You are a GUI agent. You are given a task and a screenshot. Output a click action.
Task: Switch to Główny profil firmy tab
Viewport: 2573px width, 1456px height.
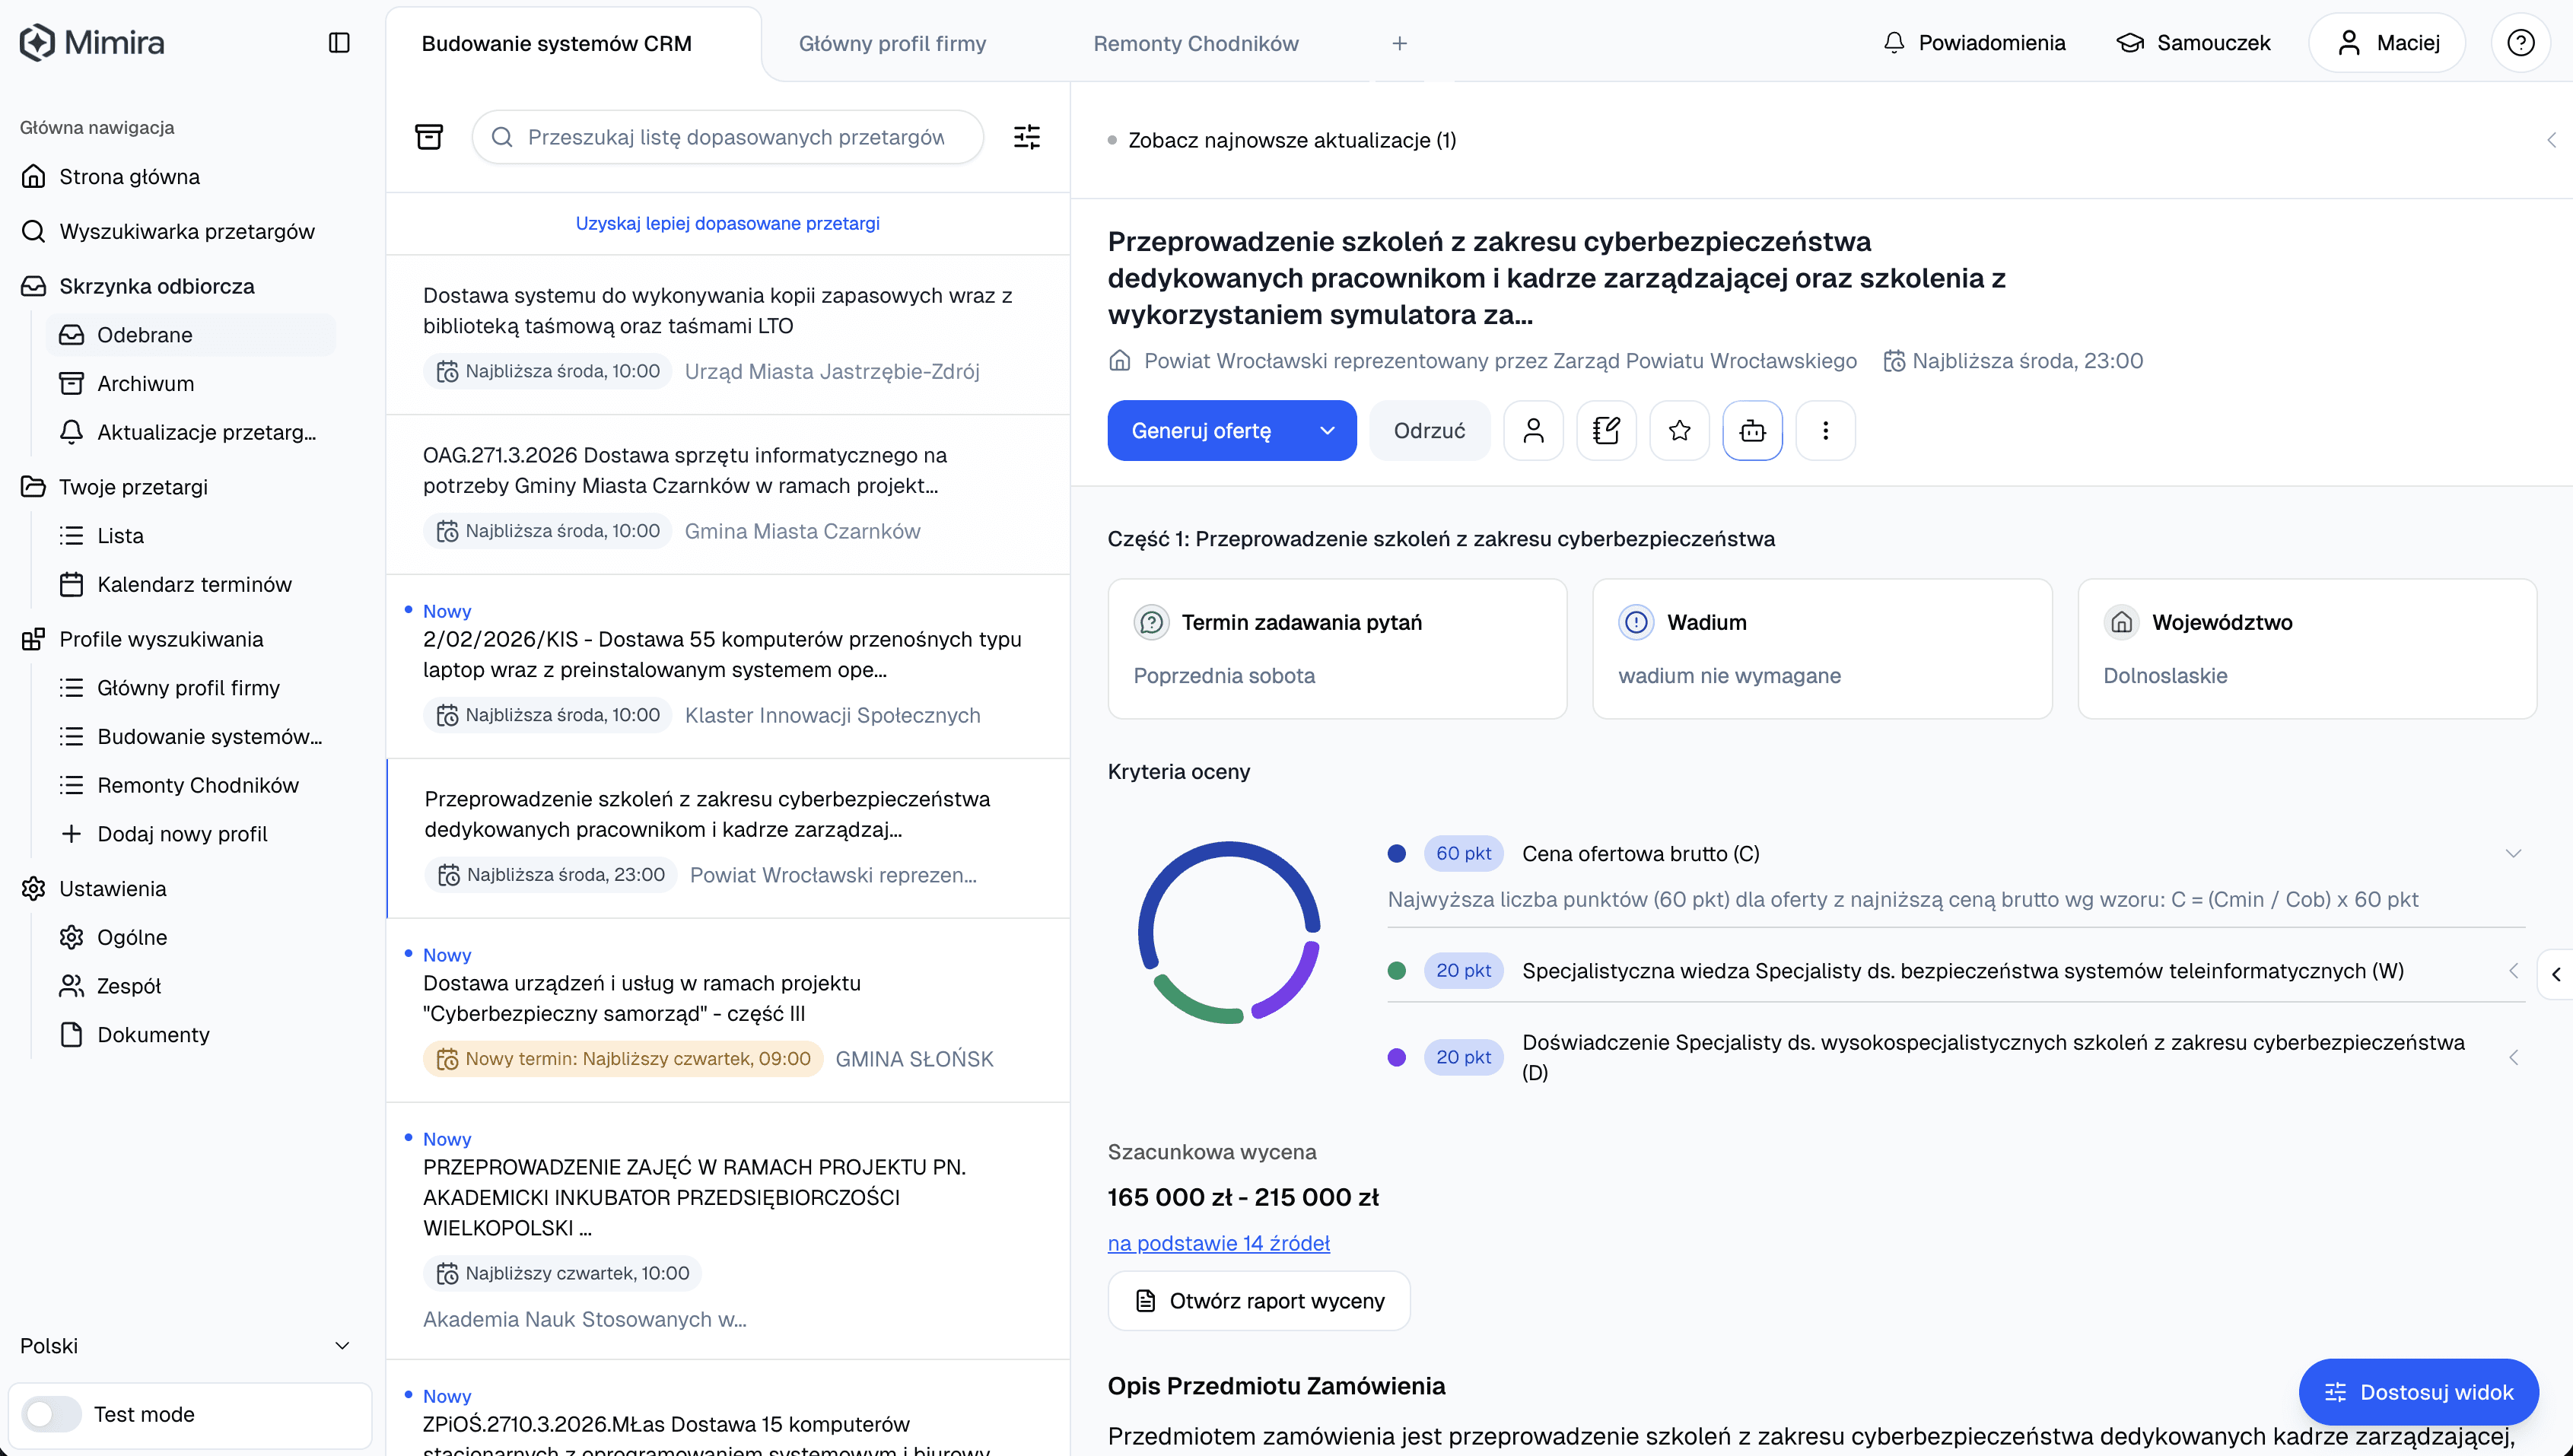[892, 44]
